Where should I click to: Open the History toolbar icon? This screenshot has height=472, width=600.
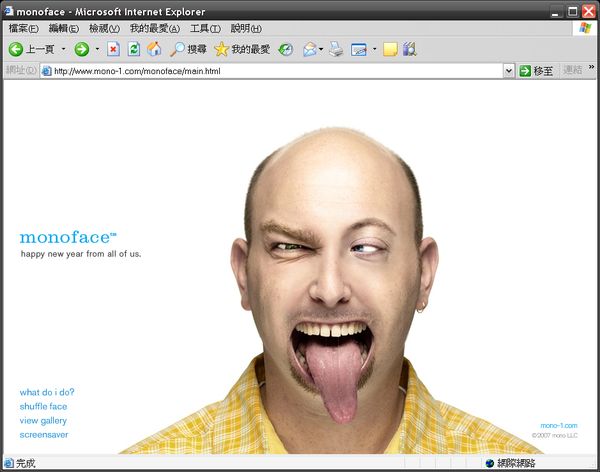(285, 49)
